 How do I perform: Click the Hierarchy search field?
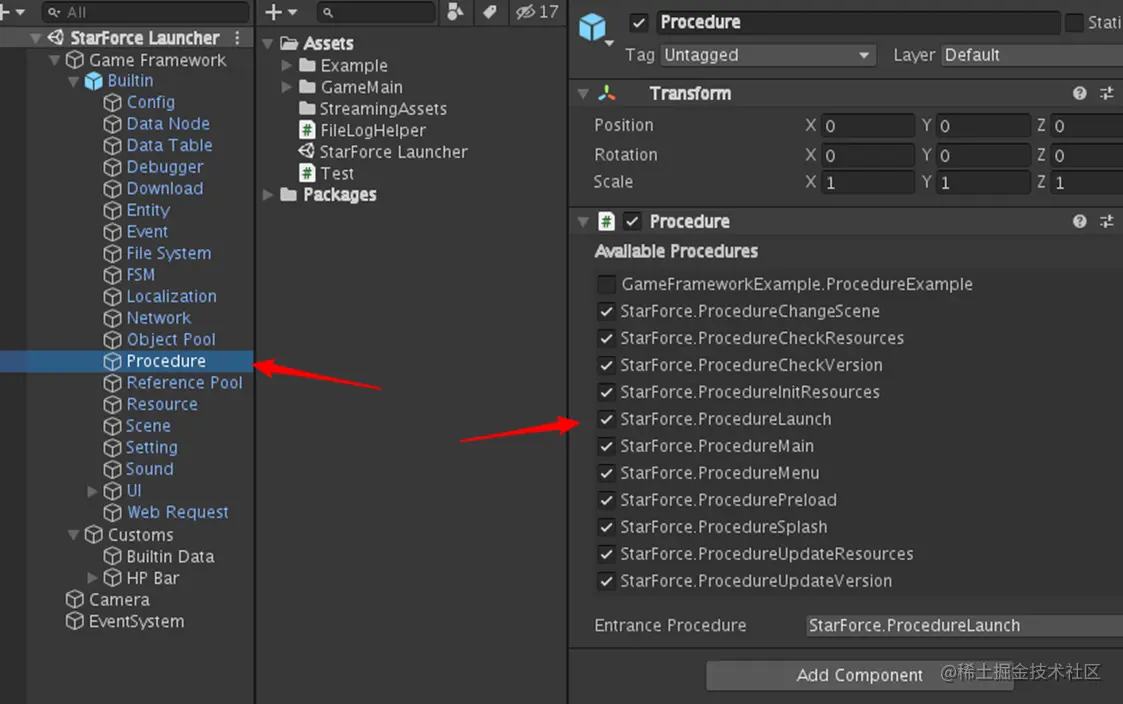pyautogui.click(x=146, y=12)
